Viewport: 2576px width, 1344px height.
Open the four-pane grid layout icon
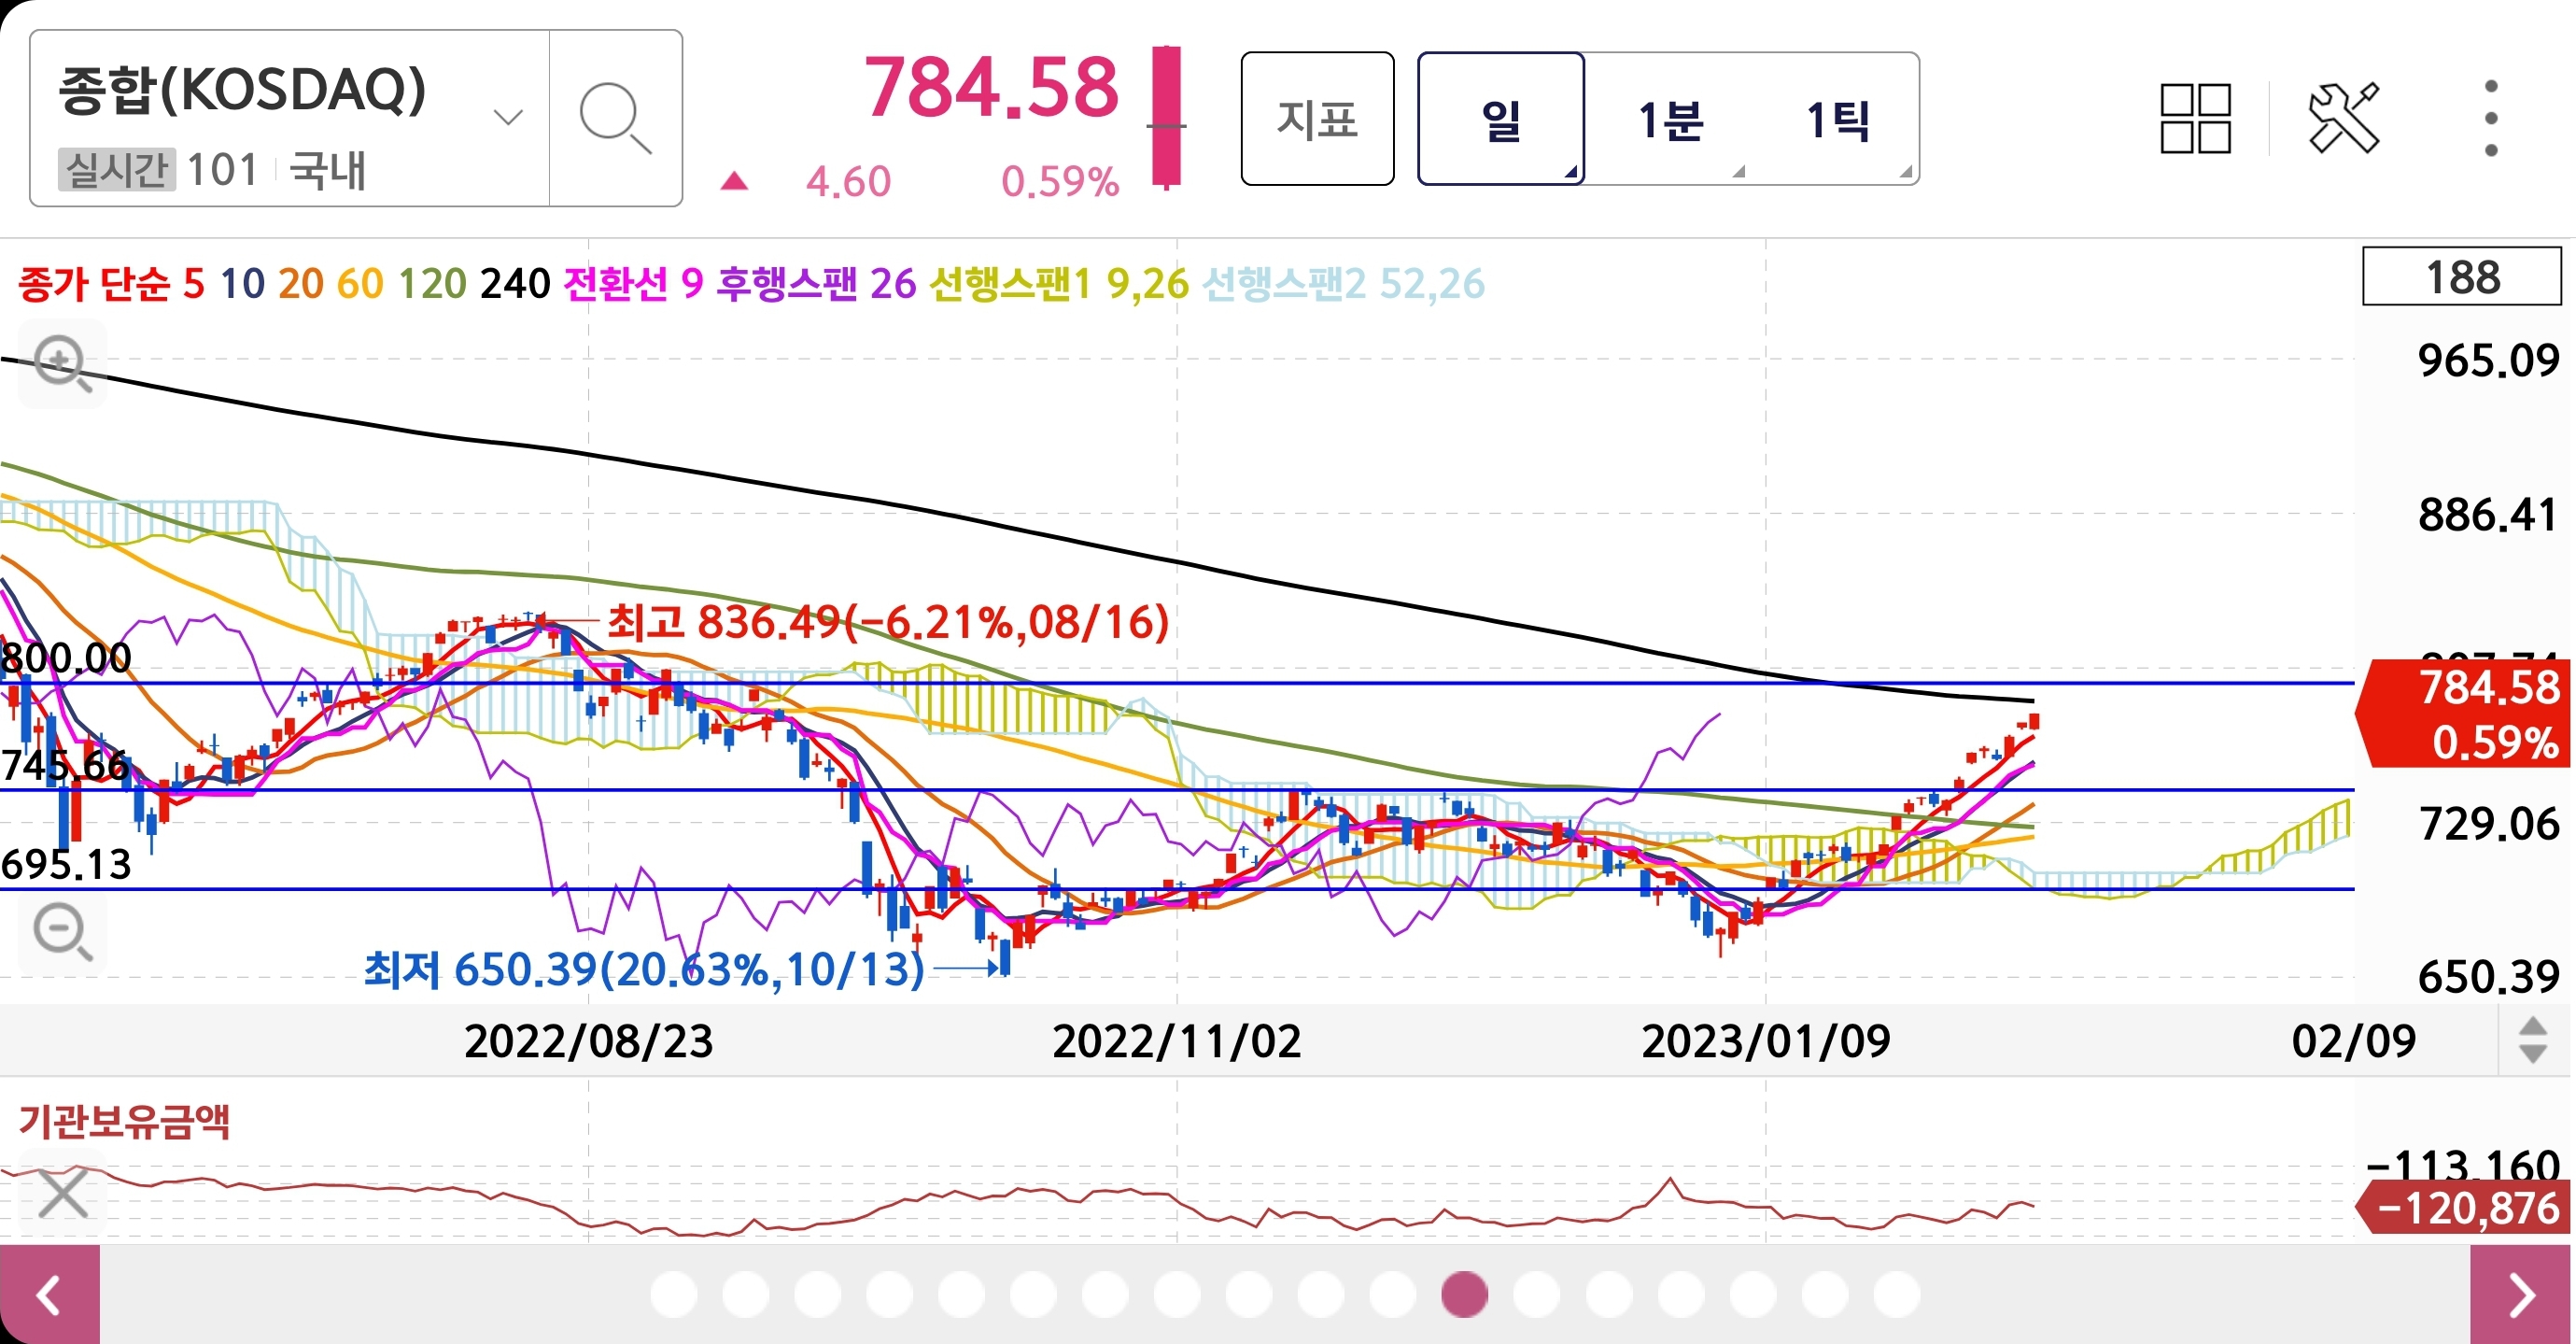[x=2195, y=118]
